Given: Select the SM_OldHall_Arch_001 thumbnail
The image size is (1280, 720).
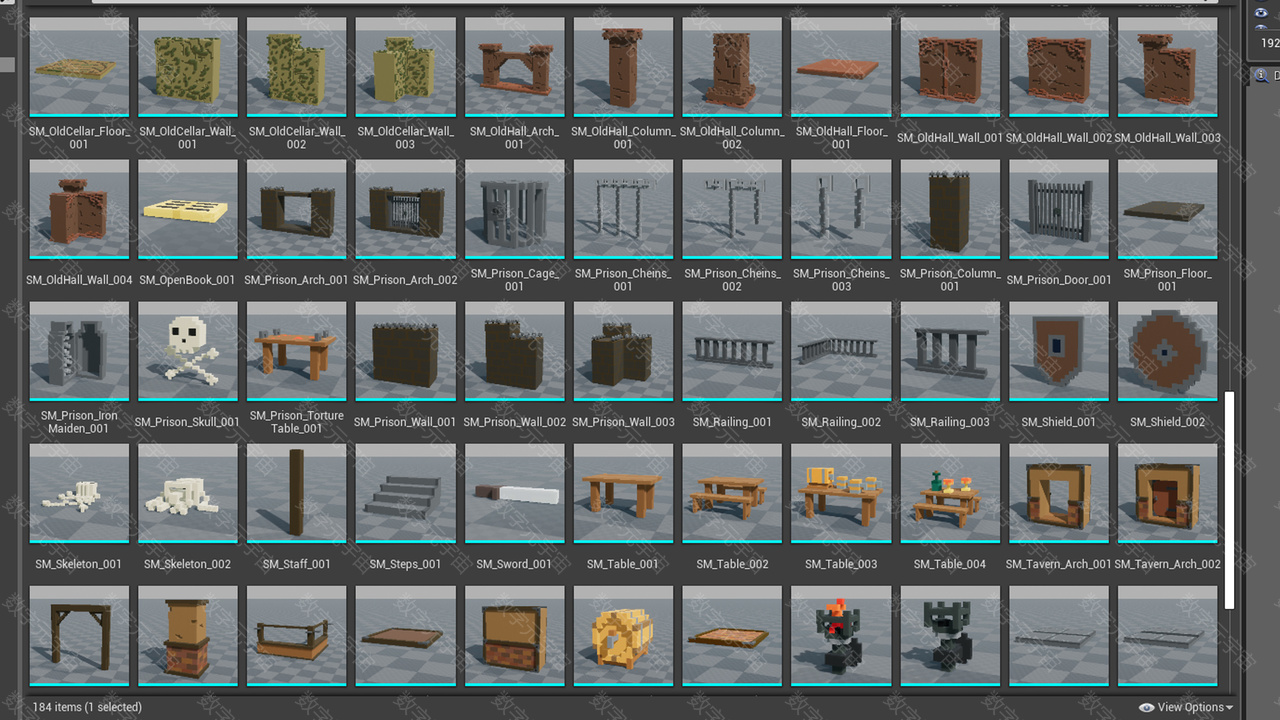Looking at the screenshot, I should pos(515,67).
